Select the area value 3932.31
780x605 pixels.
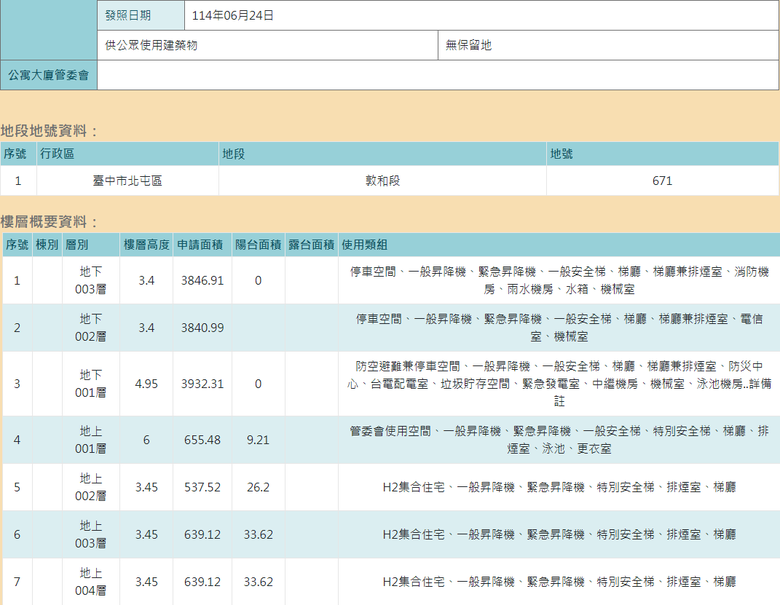(x=202, y=384)
